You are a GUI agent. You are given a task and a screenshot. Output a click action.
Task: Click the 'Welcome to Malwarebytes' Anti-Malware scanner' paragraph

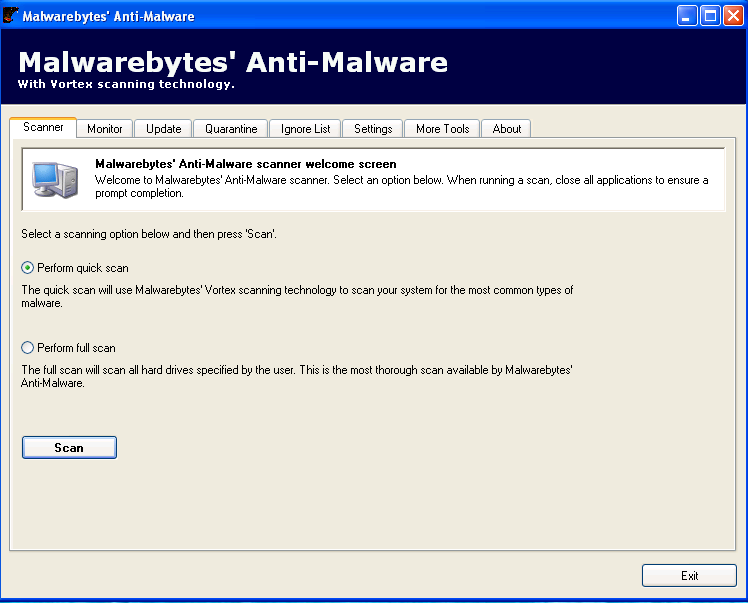click(x=402, y=187)
